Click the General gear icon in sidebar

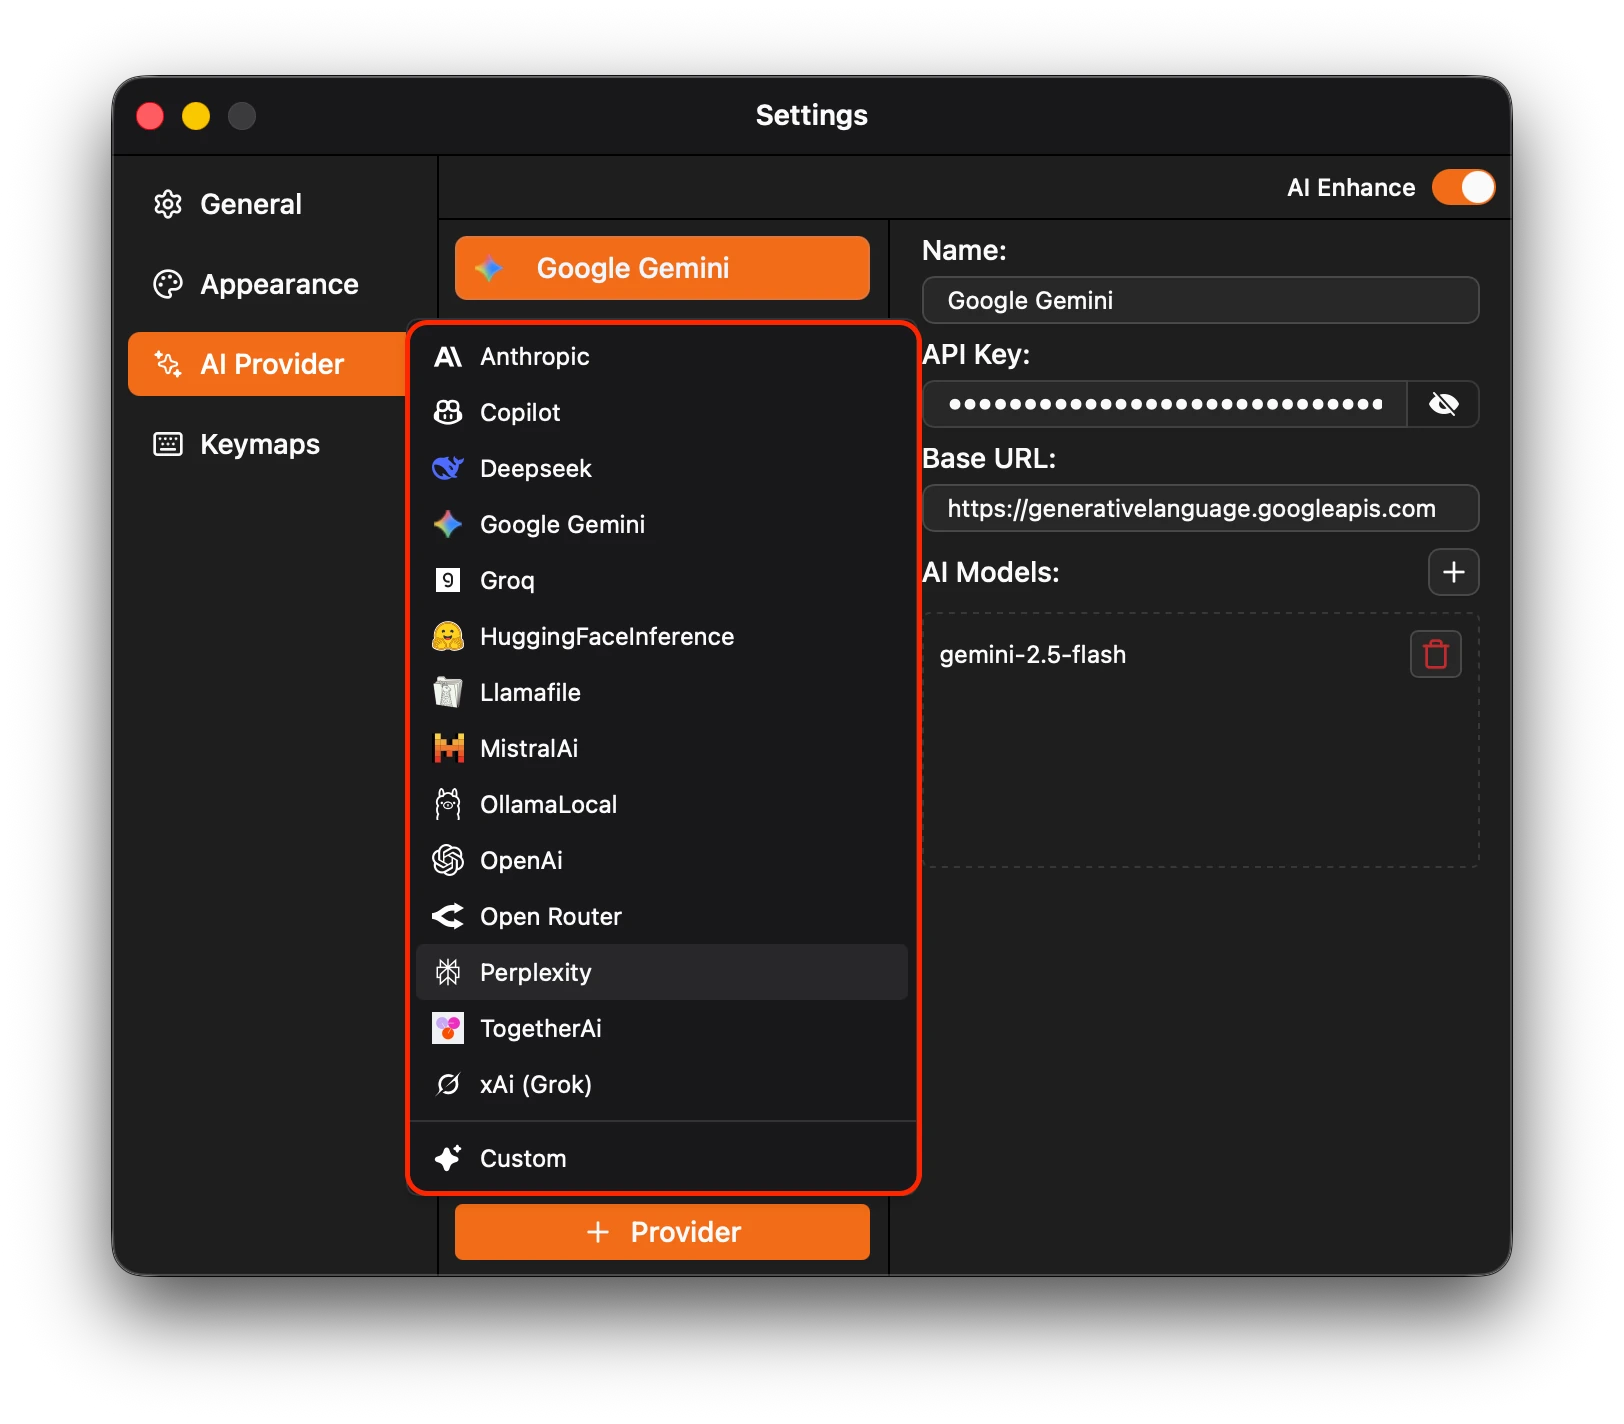(168, 204)
